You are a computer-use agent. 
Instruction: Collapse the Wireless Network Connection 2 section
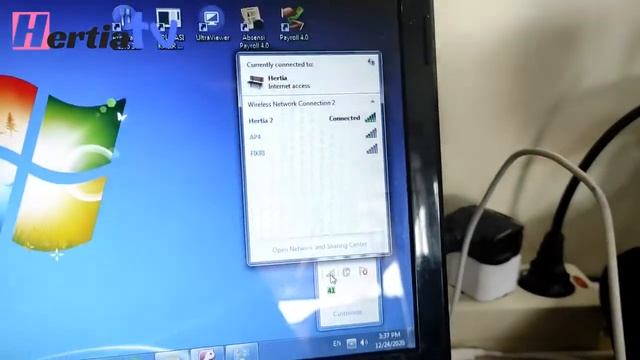[373, 102]
